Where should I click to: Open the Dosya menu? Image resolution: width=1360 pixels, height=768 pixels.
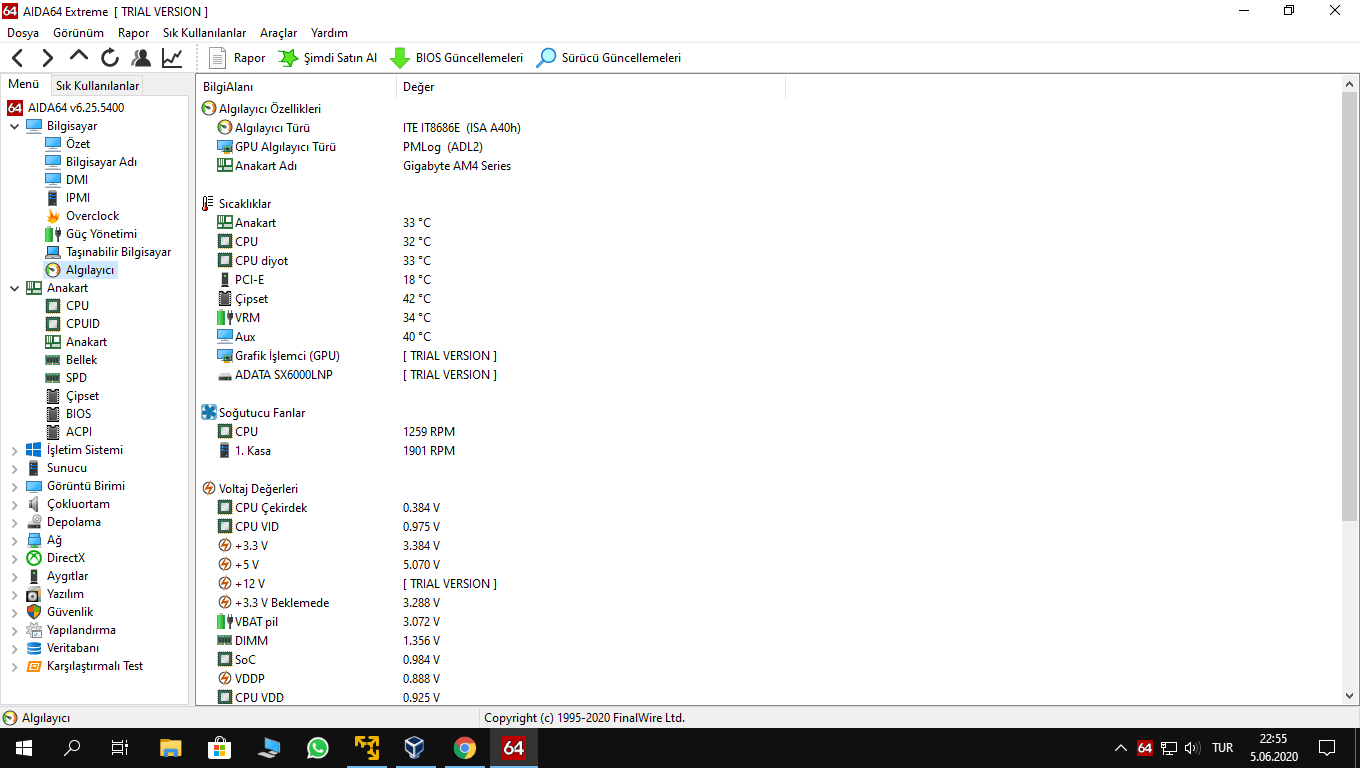23,33
